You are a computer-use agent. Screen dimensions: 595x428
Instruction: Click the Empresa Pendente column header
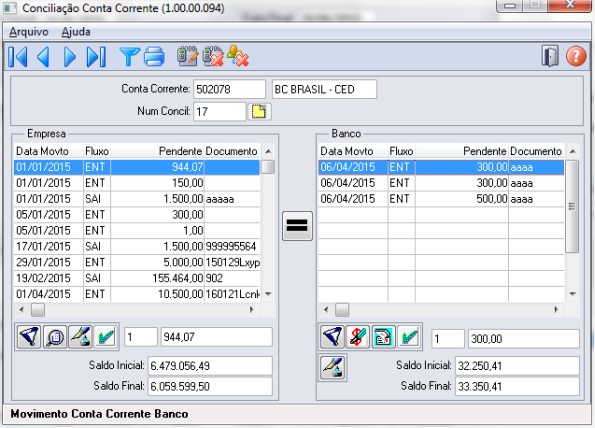point(157,151)
